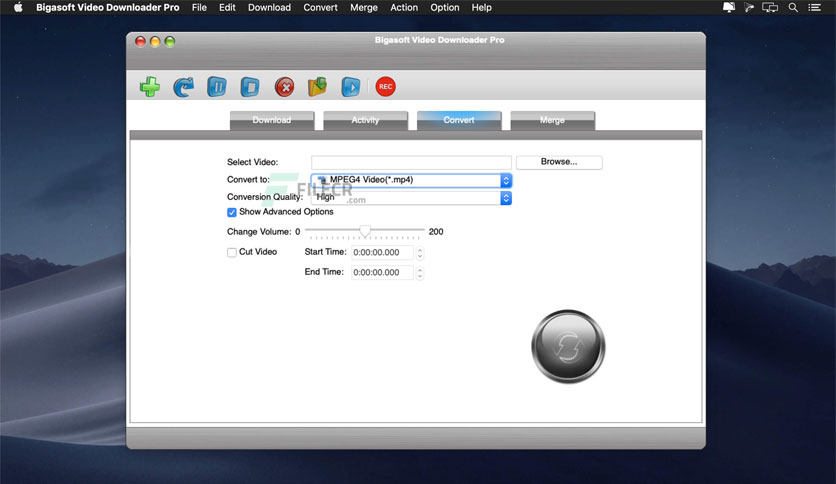Open the Edit menu
The width and height of the screenshot is (836, 484).
click(x=227, y=7)
